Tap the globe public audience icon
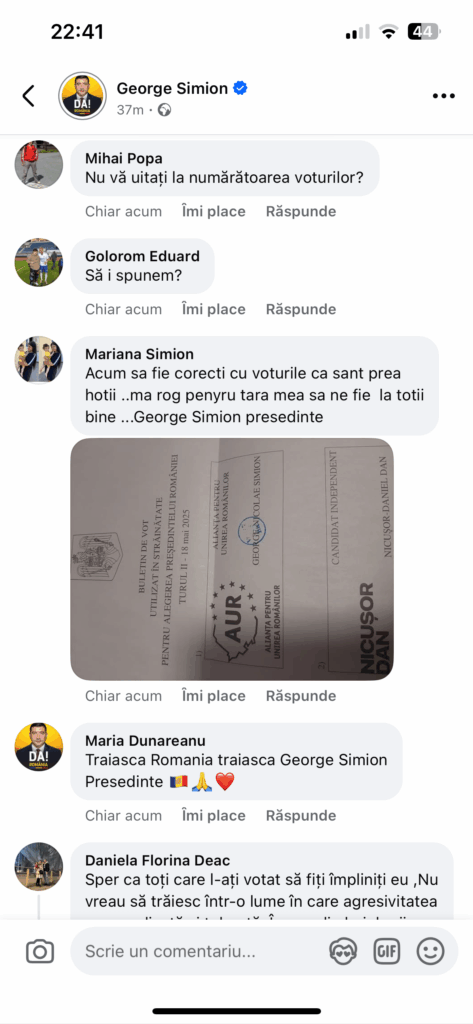 (165, 110)
